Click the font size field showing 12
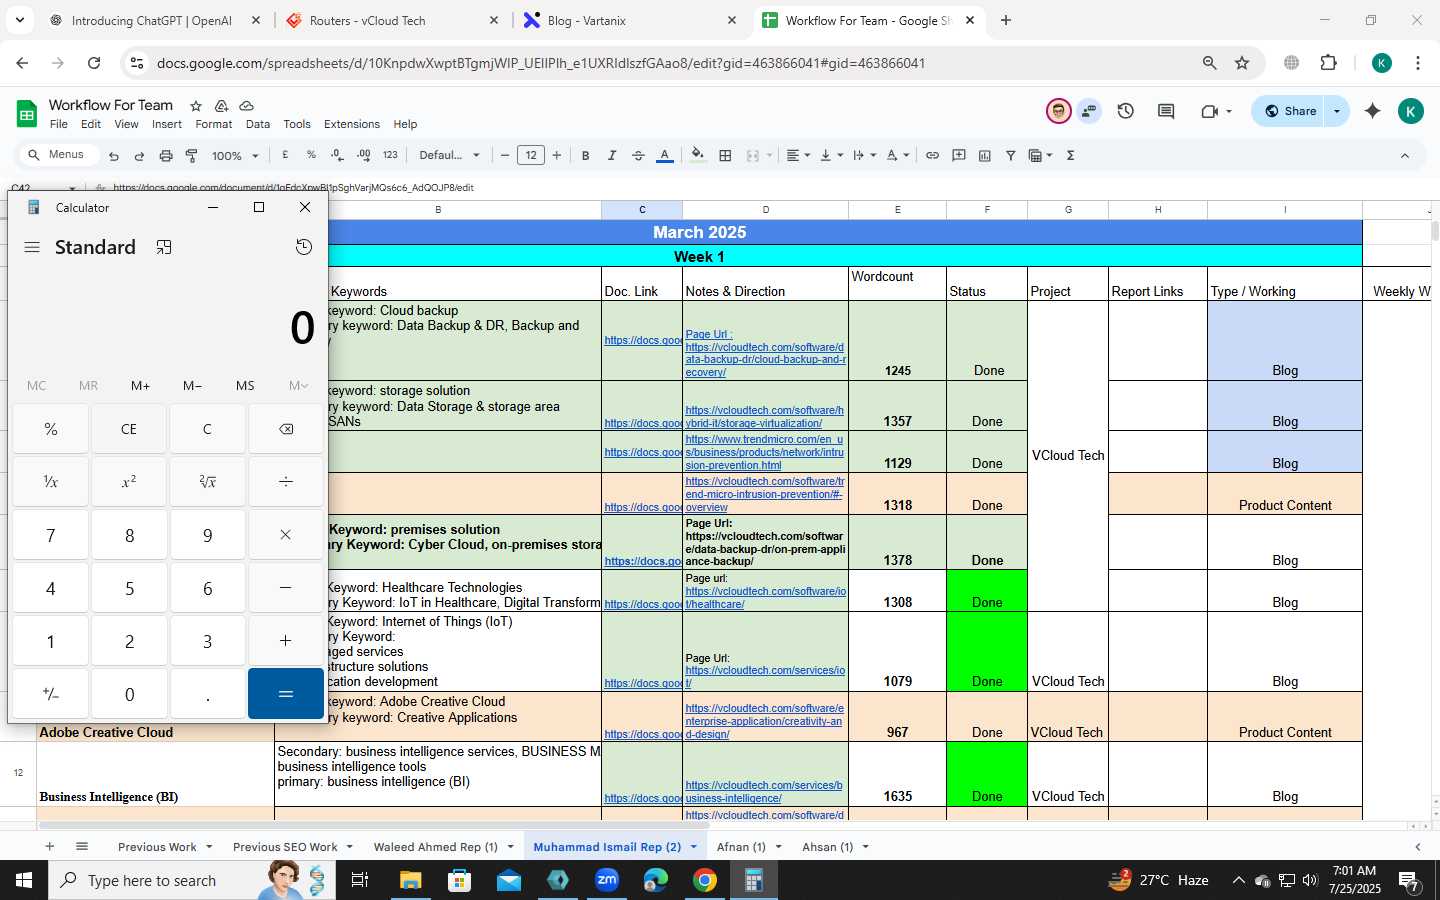Screen dimensions: 1440x900 tap(531, 155)
